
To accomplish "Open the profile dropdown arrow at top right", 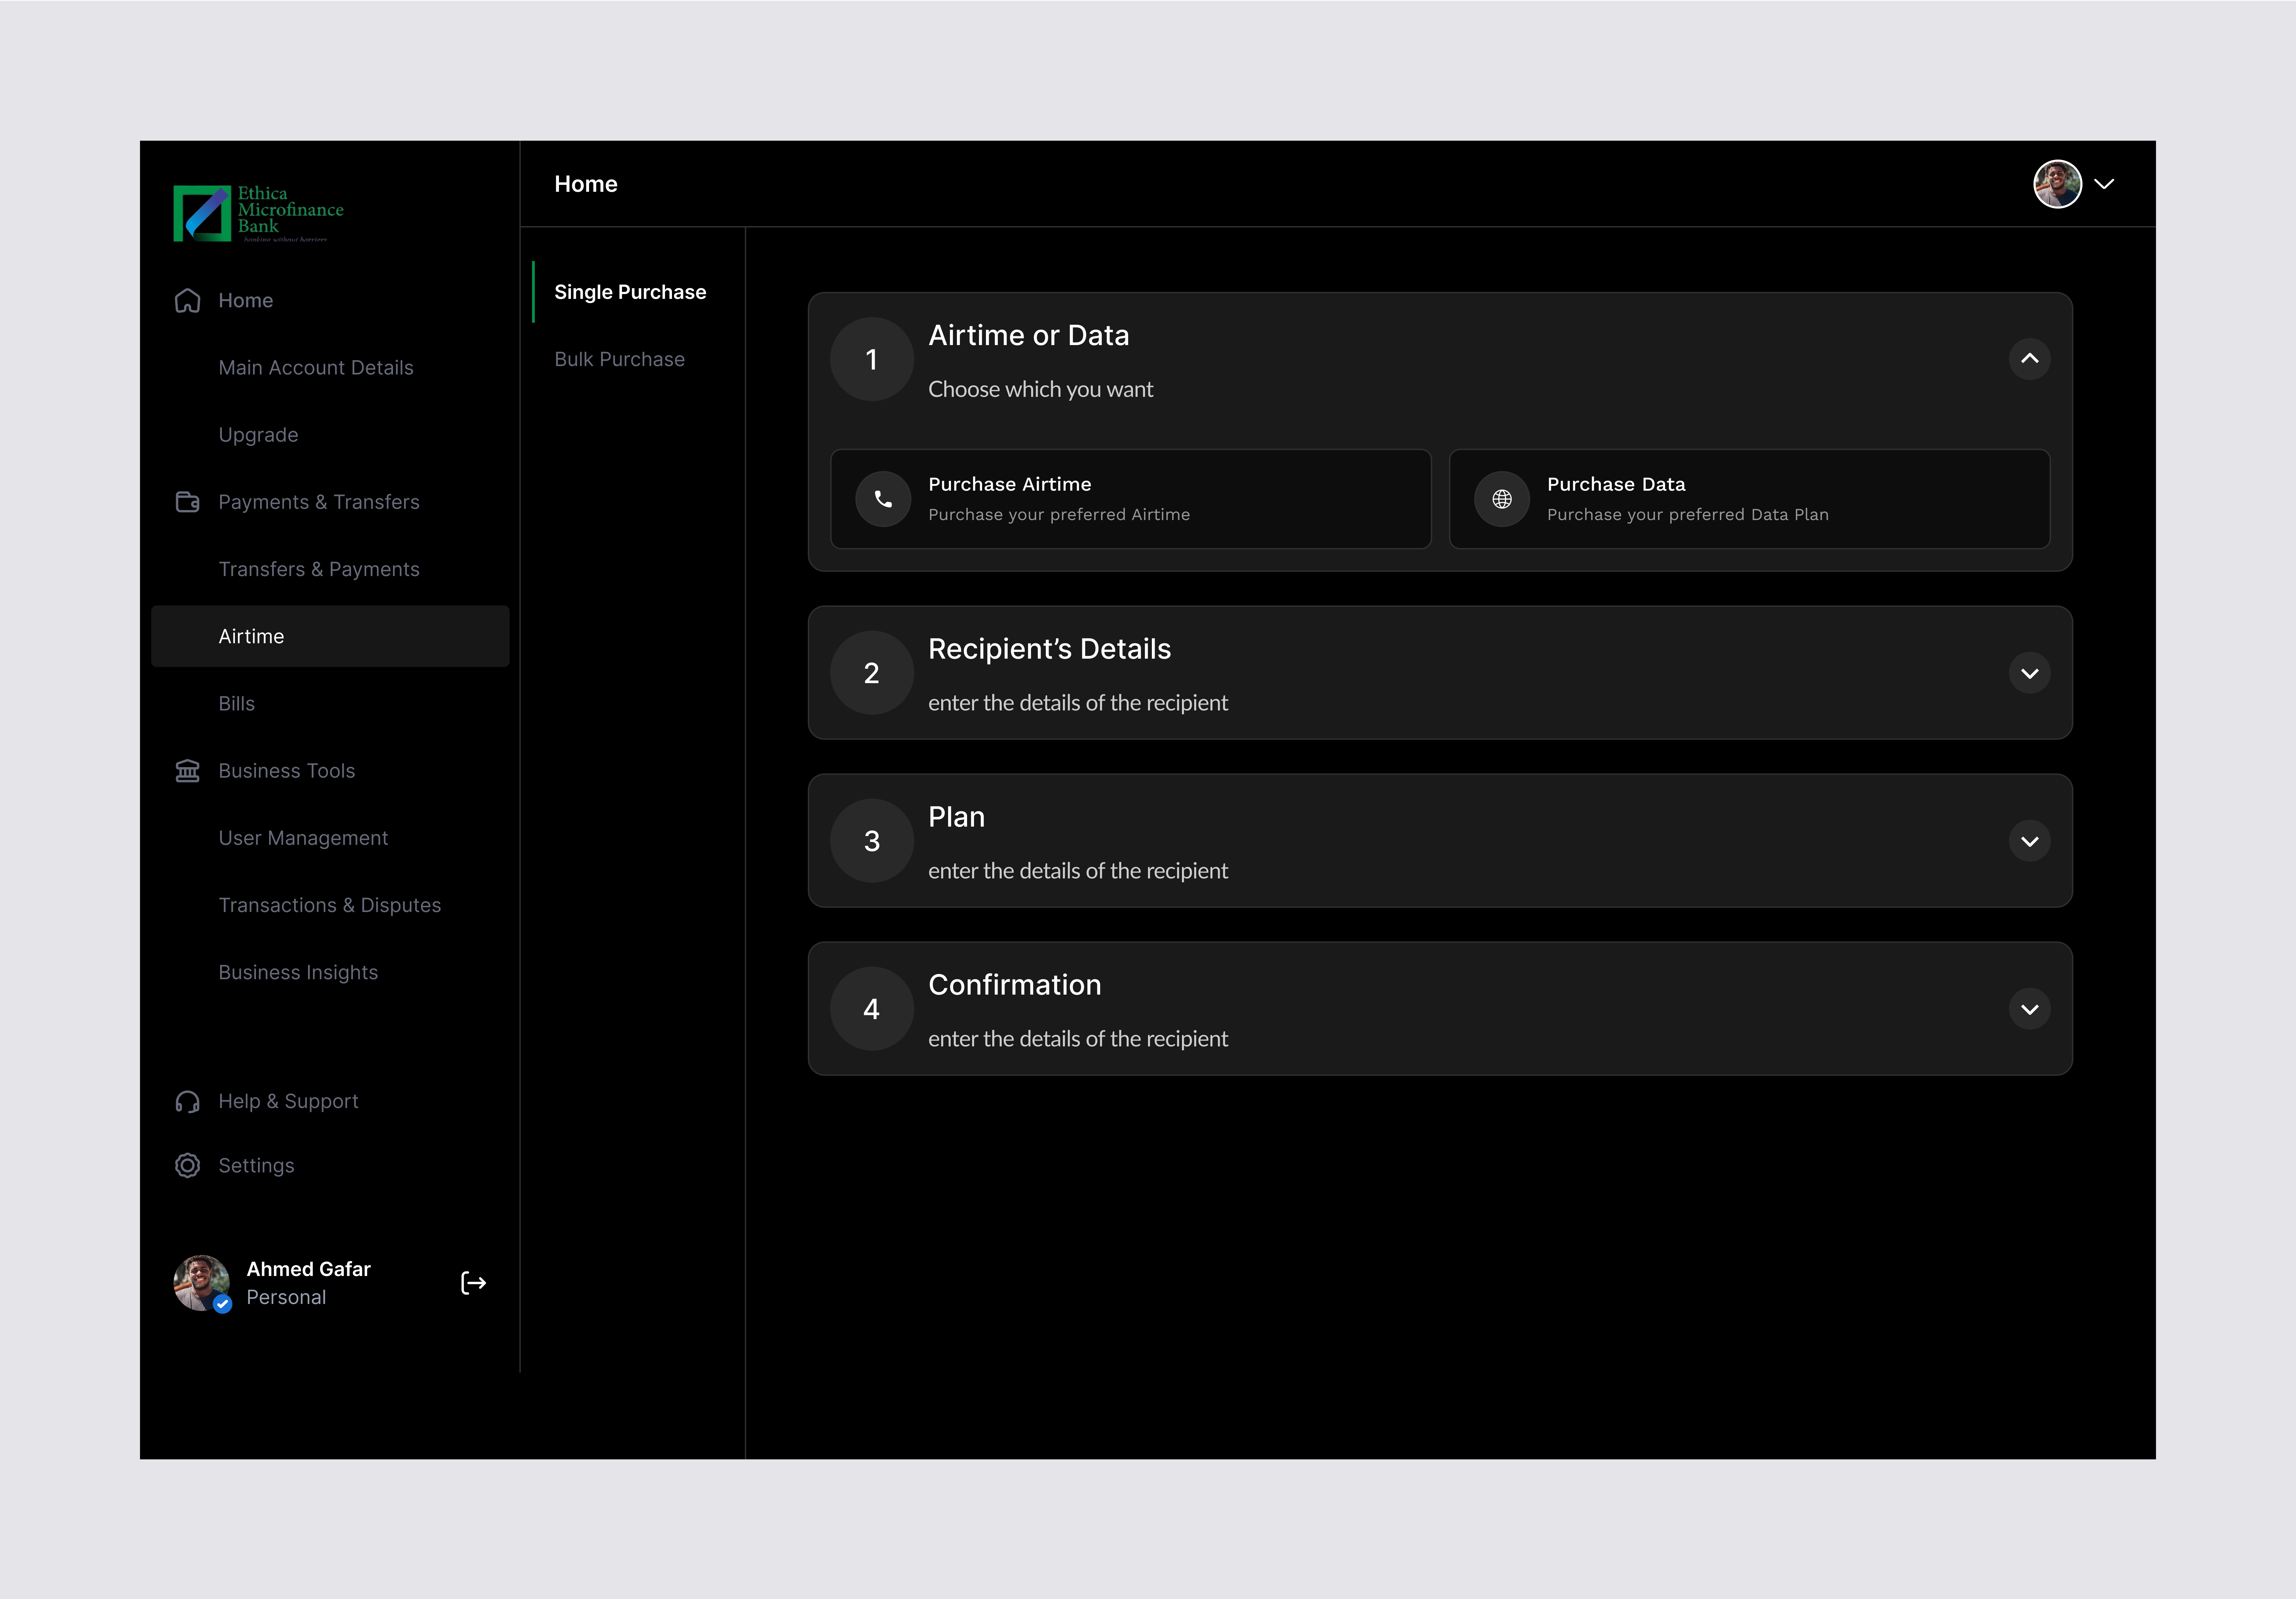I will click(2104, 184).
